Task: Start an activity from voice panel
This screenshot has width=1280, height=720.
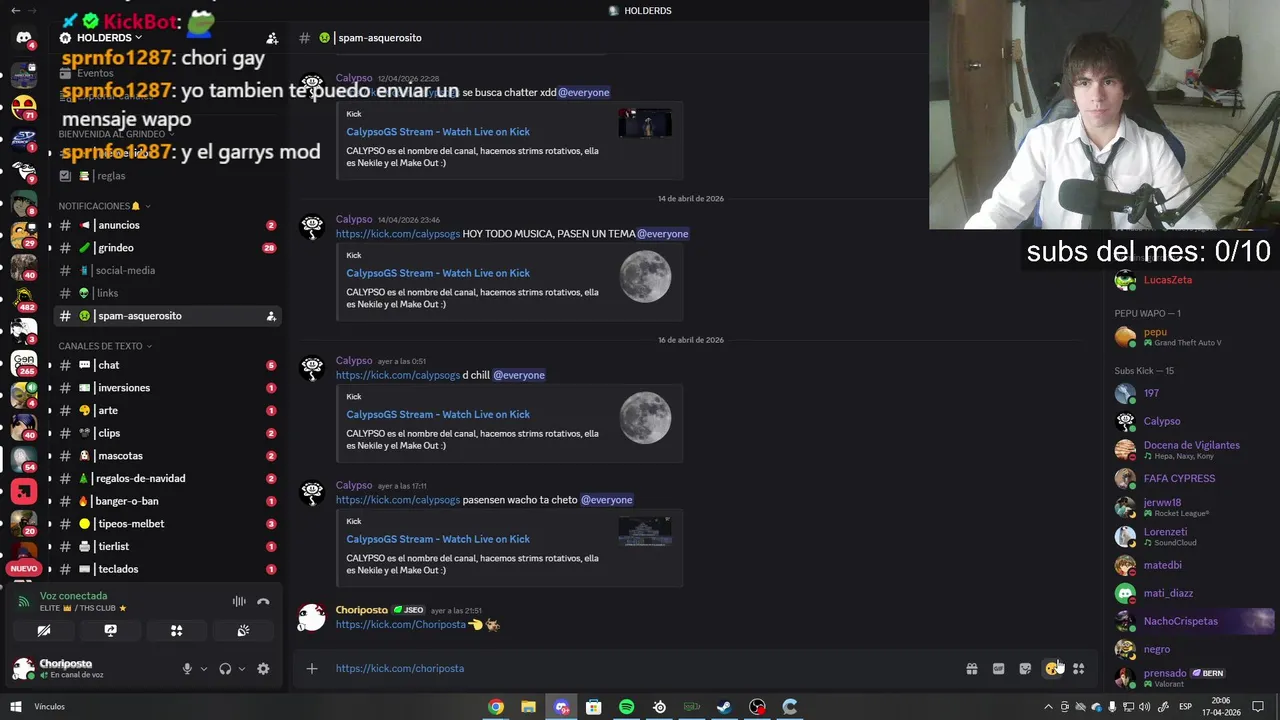Action: (x=176, y=631)
